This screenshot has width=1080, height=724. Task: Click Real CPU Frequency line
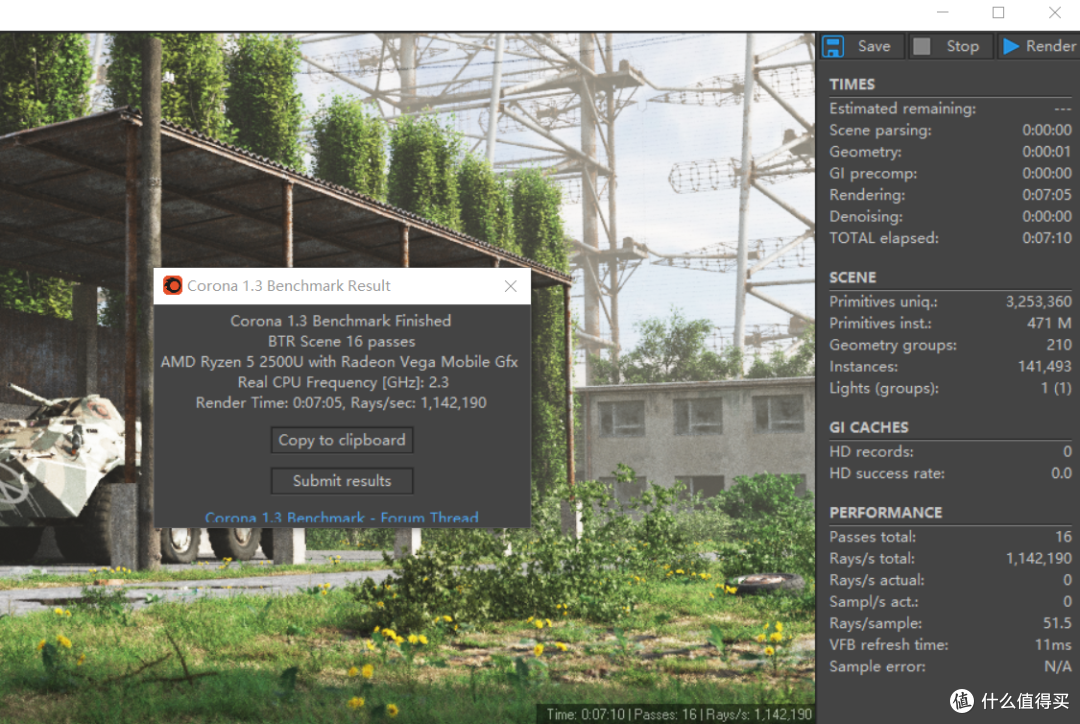(x=343, y=382)
